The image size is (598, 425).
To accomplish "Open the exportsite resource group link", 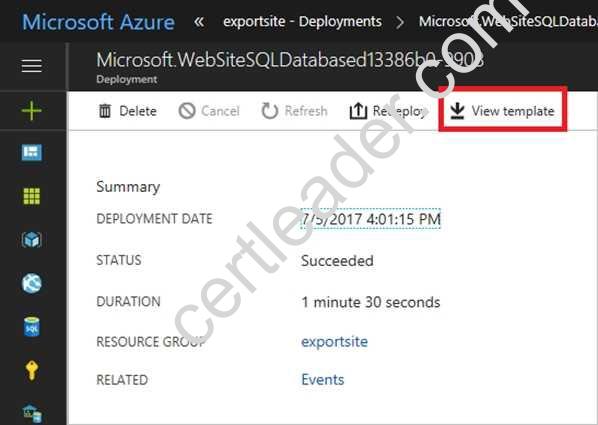I will point(334,341).
